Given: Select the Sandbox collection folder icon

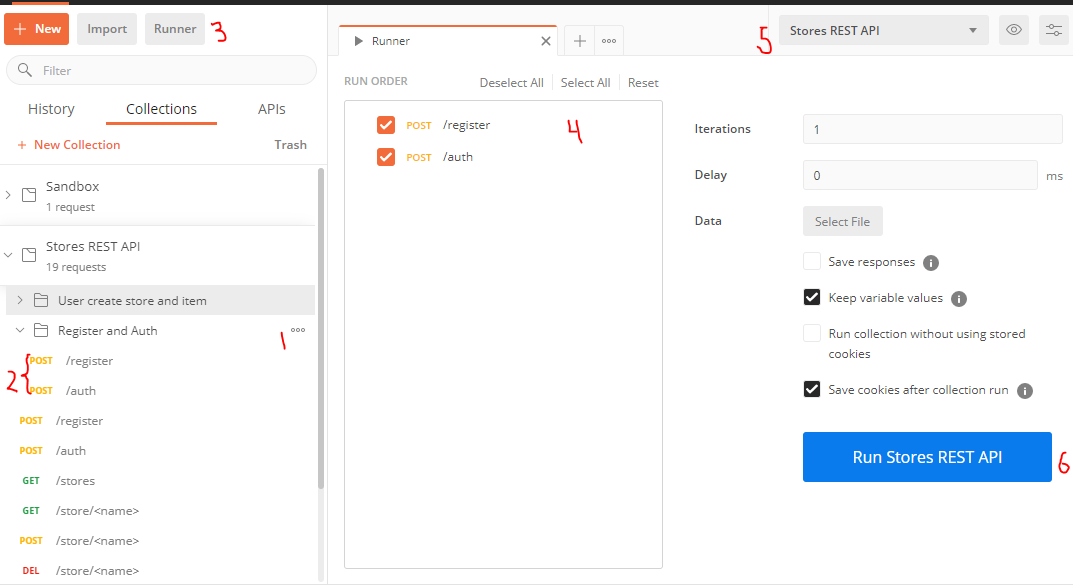Looking at the screenshot, I should point(29,195).
